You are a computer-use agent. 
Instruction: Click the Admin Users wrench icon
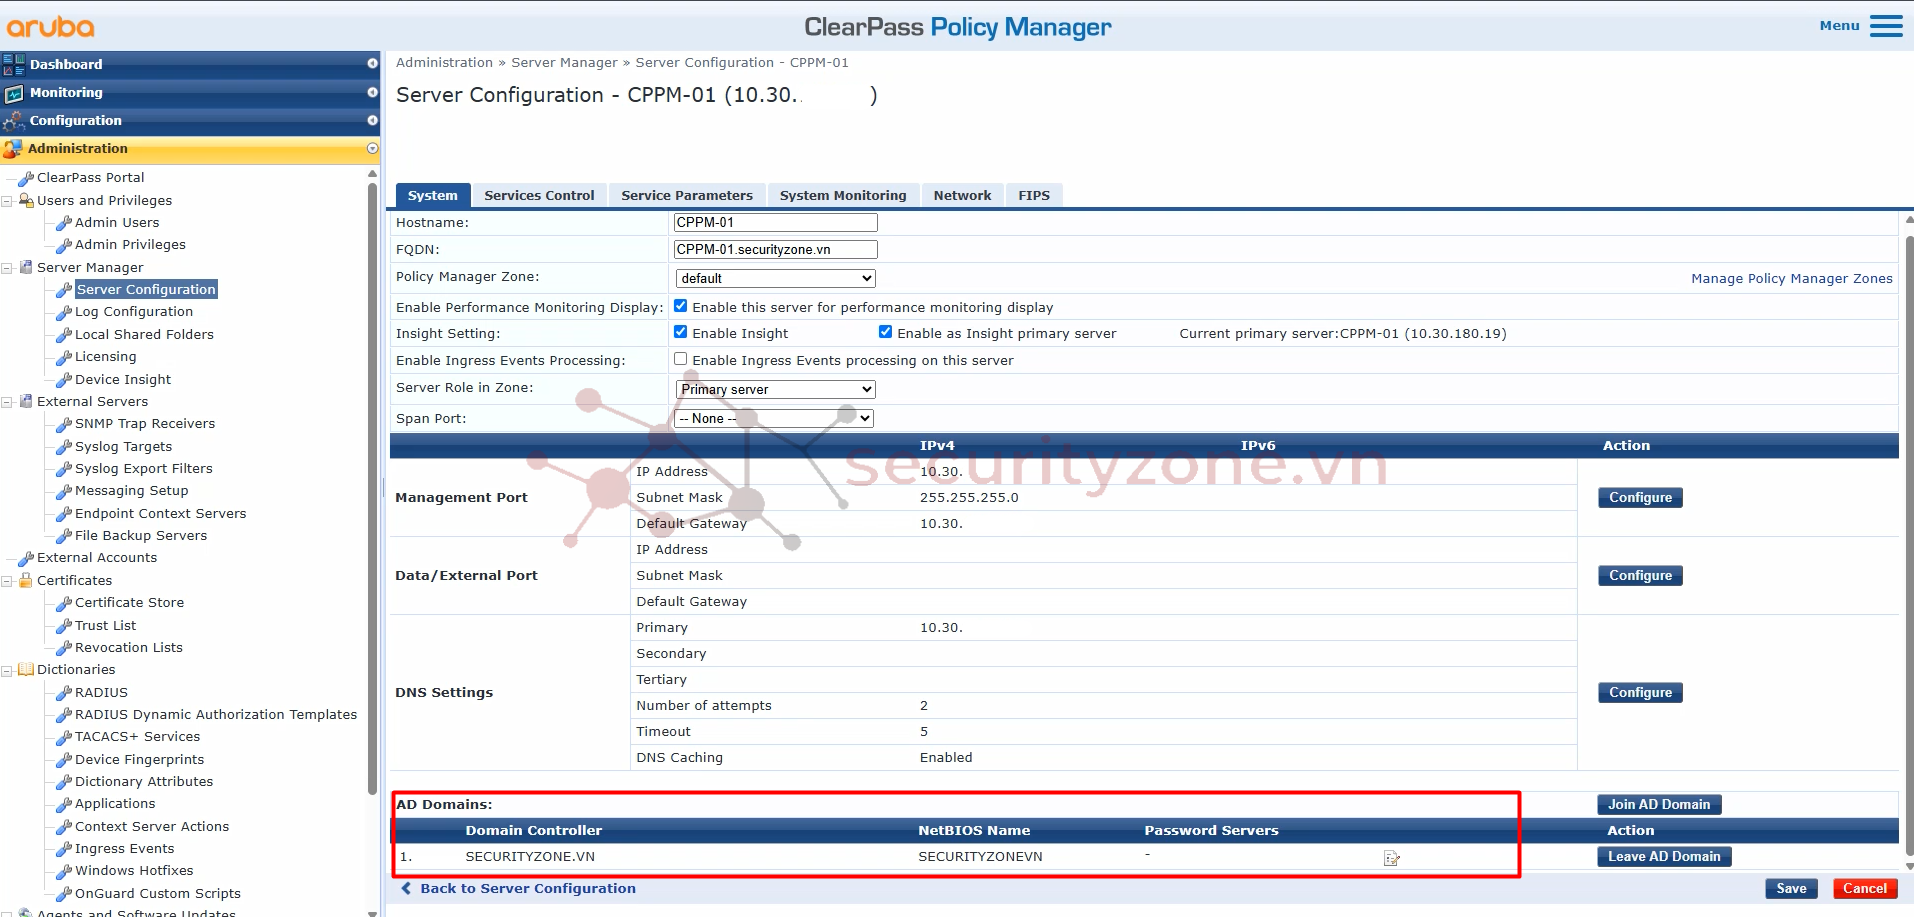(x=64, y=223)
